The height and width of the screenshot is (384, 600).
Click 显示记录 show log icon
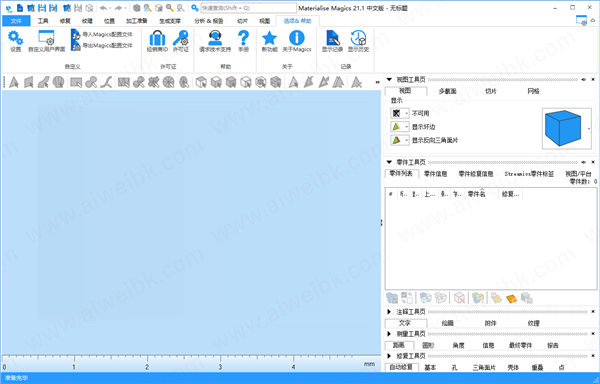tap(332, 41)
